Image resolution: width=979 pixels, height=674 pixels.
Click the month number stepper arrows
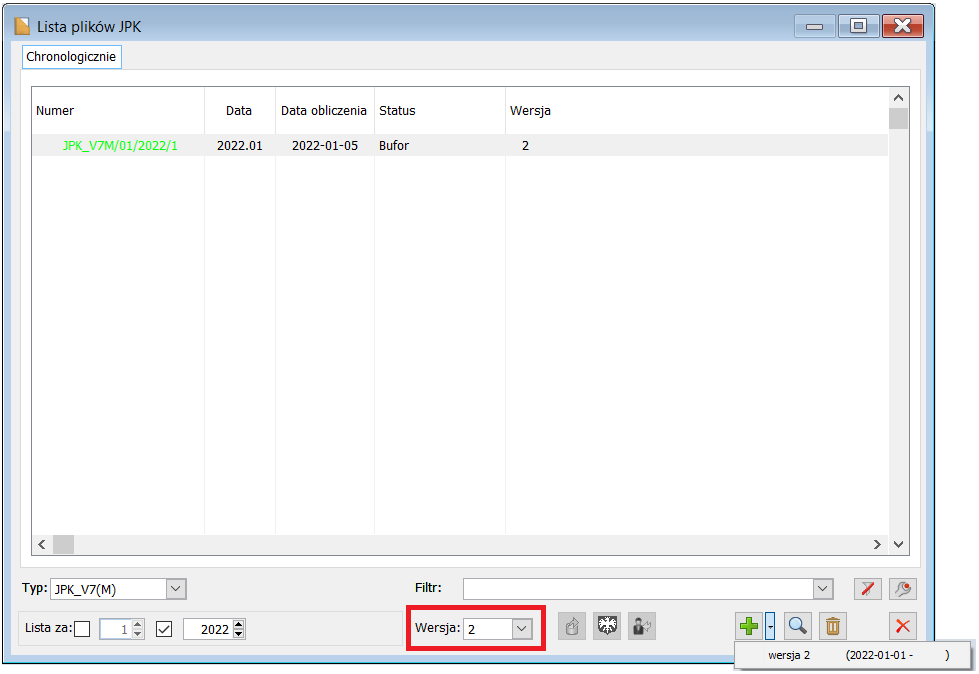138,629
